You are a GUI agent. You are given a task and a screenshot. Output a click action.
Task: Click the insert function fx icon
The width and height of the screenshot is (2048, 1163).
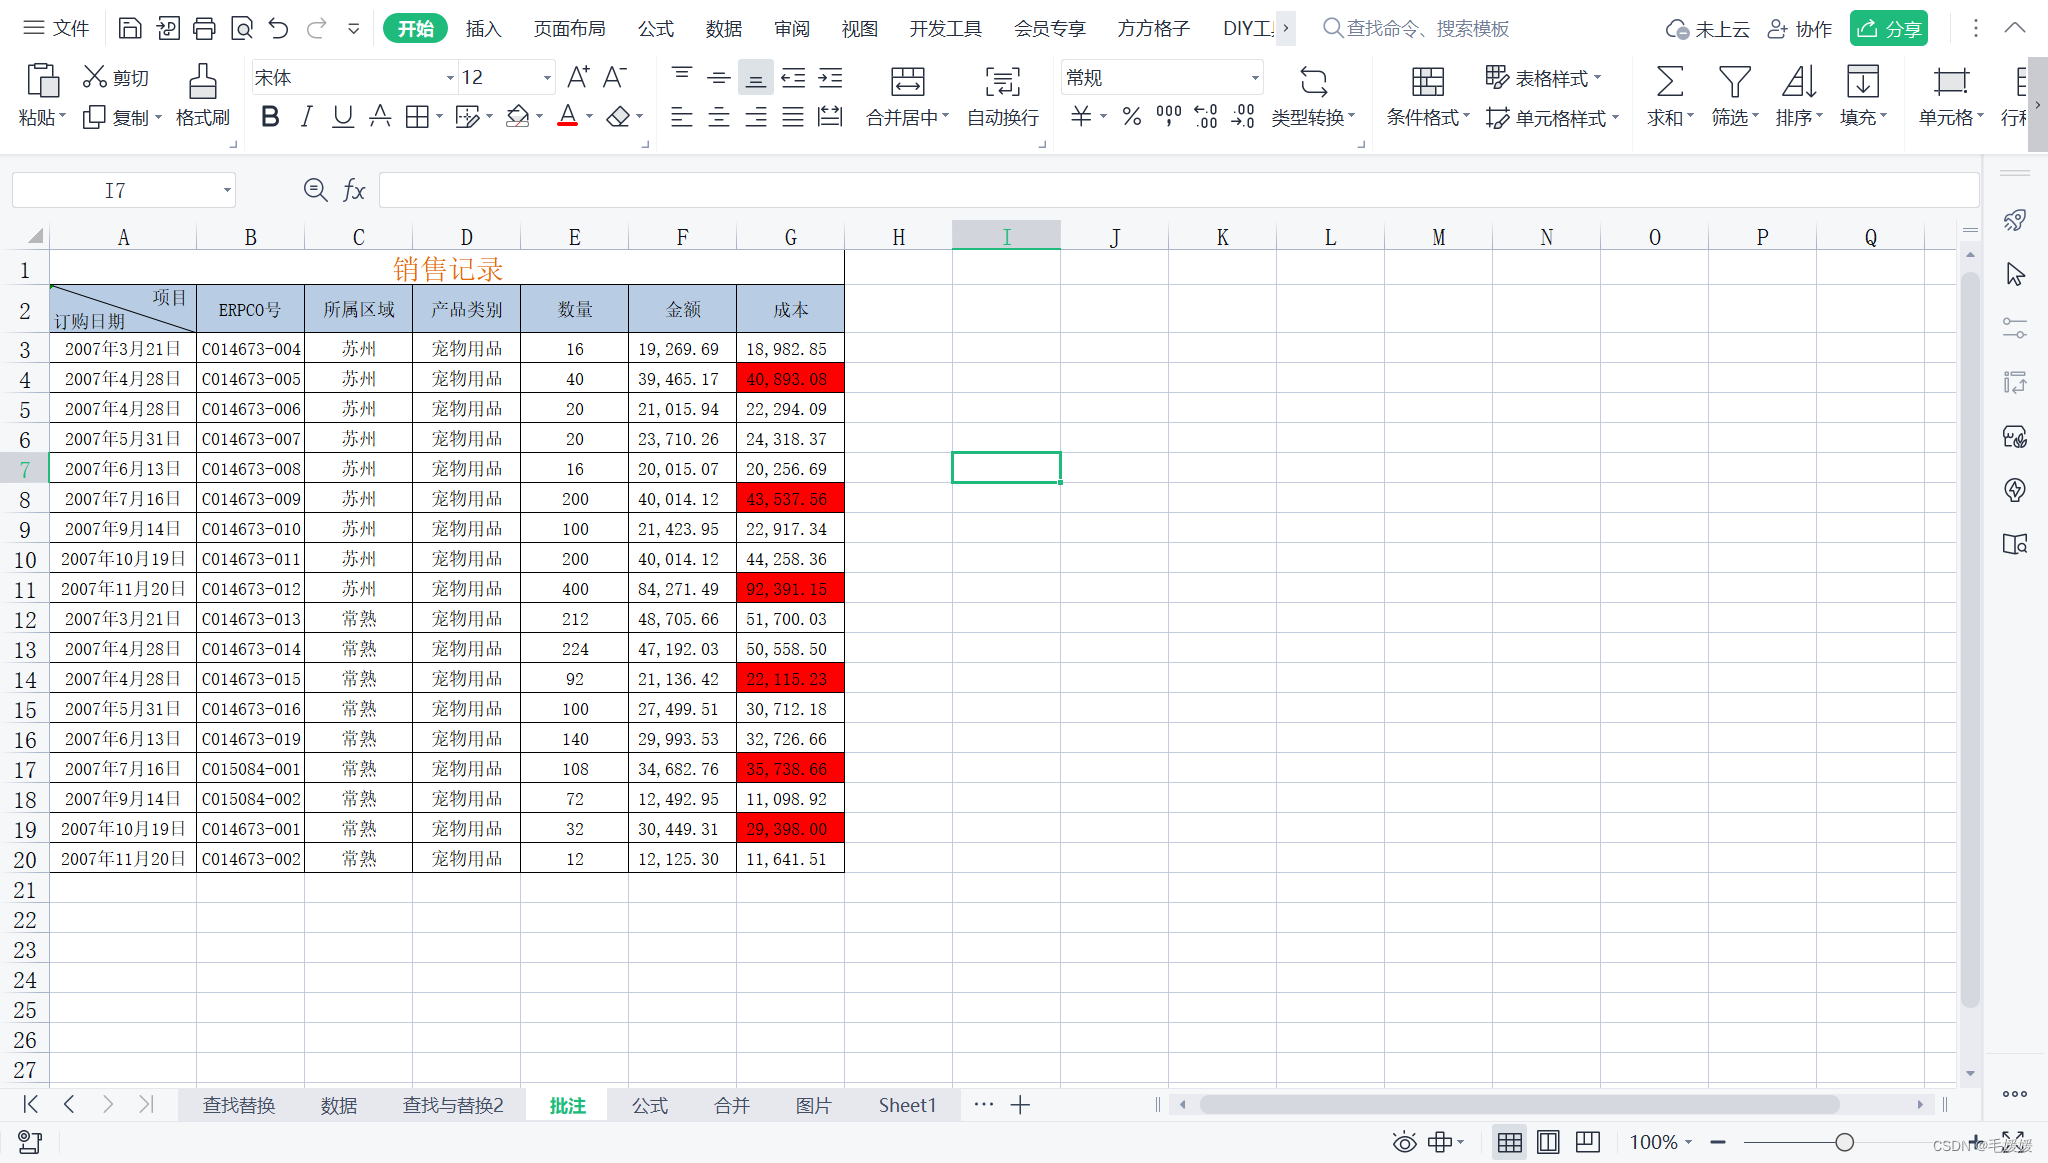(354, 190)
